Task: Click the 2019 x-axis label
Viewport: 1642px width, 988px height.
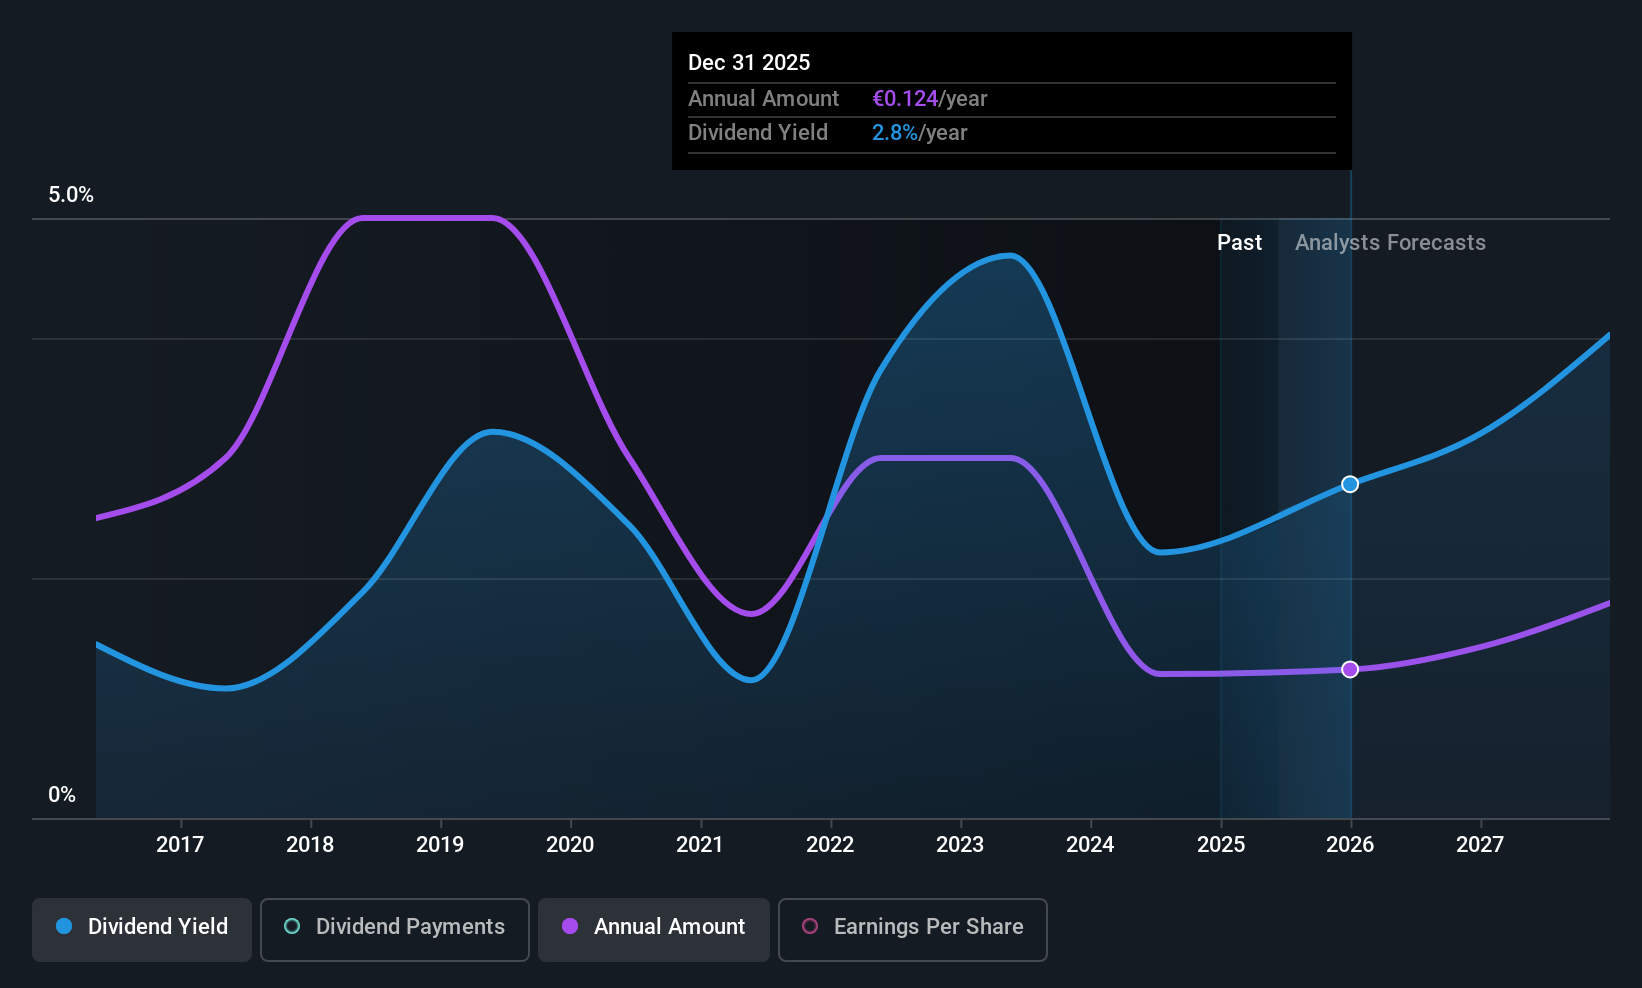Action: 440,844
